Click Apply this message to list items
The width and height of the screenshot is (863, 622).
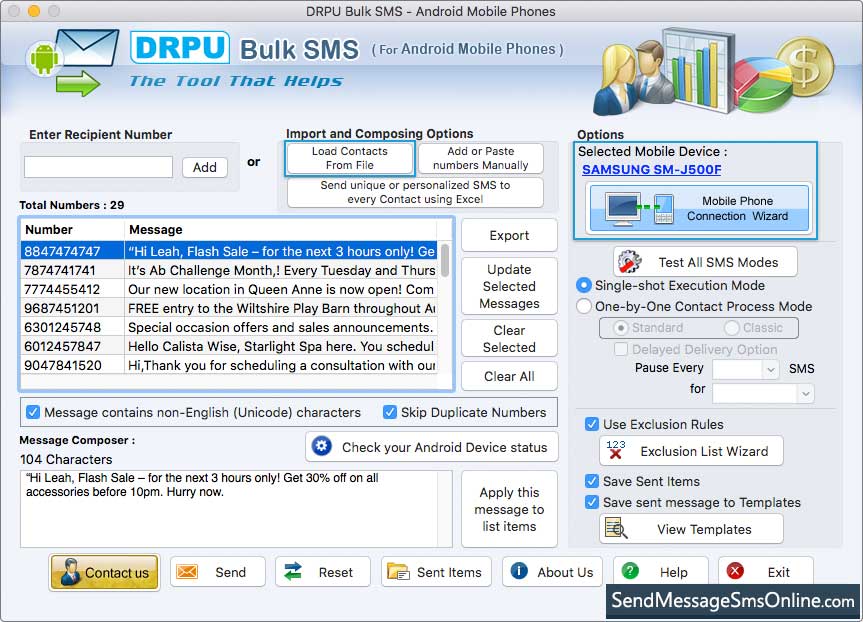coord(509,509)
